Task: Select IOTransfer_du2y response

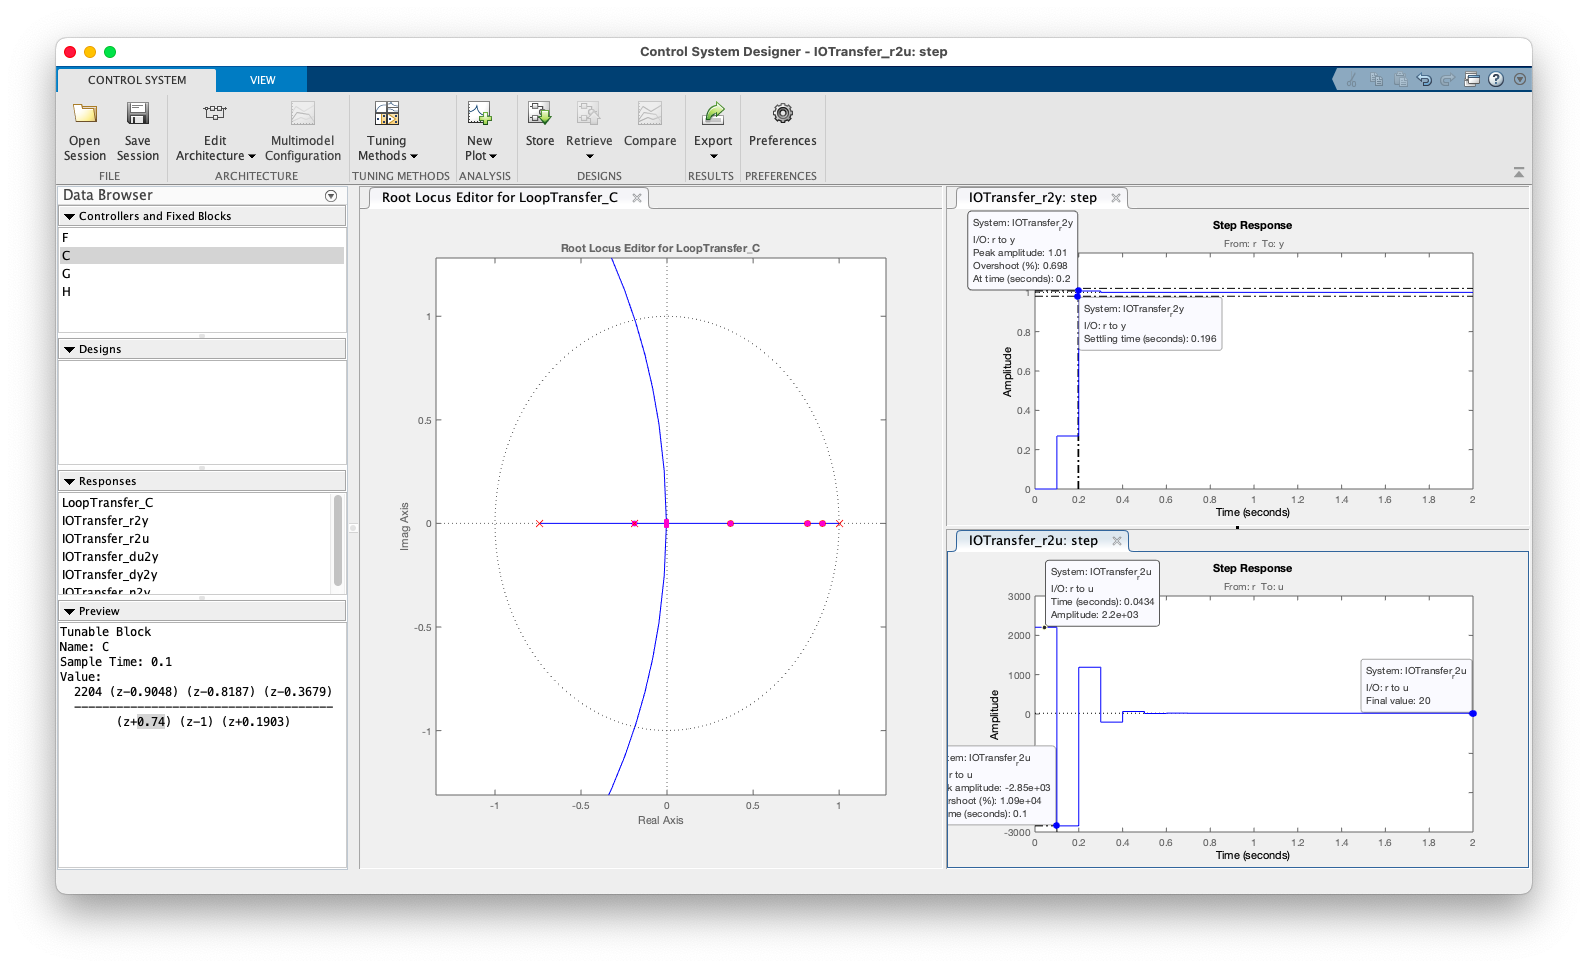Action: [x=196, y=557]
